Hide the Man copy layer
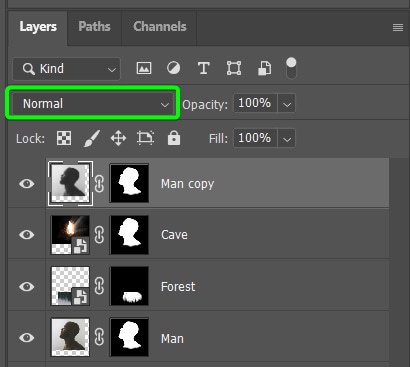This screenshot has height=367, width=410. 27,183
